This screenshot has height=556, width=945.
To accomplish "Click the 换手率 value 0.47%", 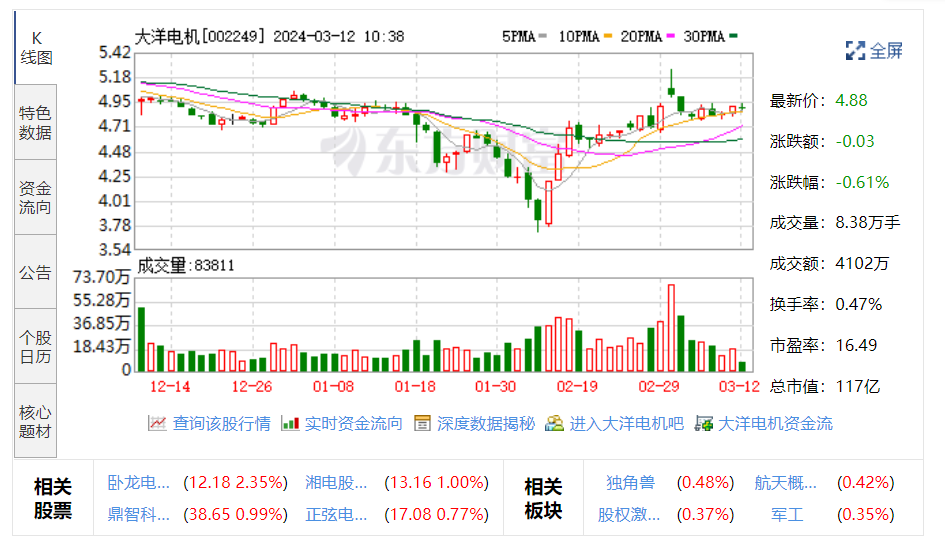I will point(859,304).
